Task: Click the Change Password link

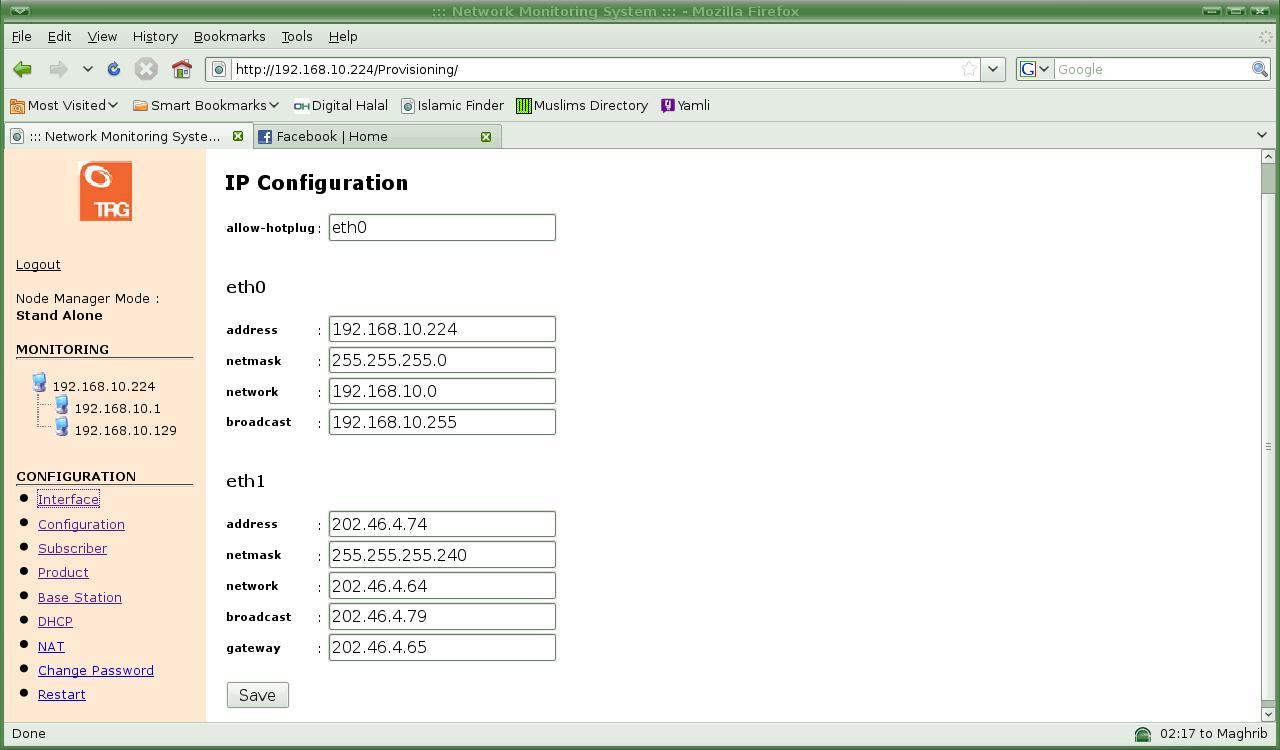Action: point(96,670)
